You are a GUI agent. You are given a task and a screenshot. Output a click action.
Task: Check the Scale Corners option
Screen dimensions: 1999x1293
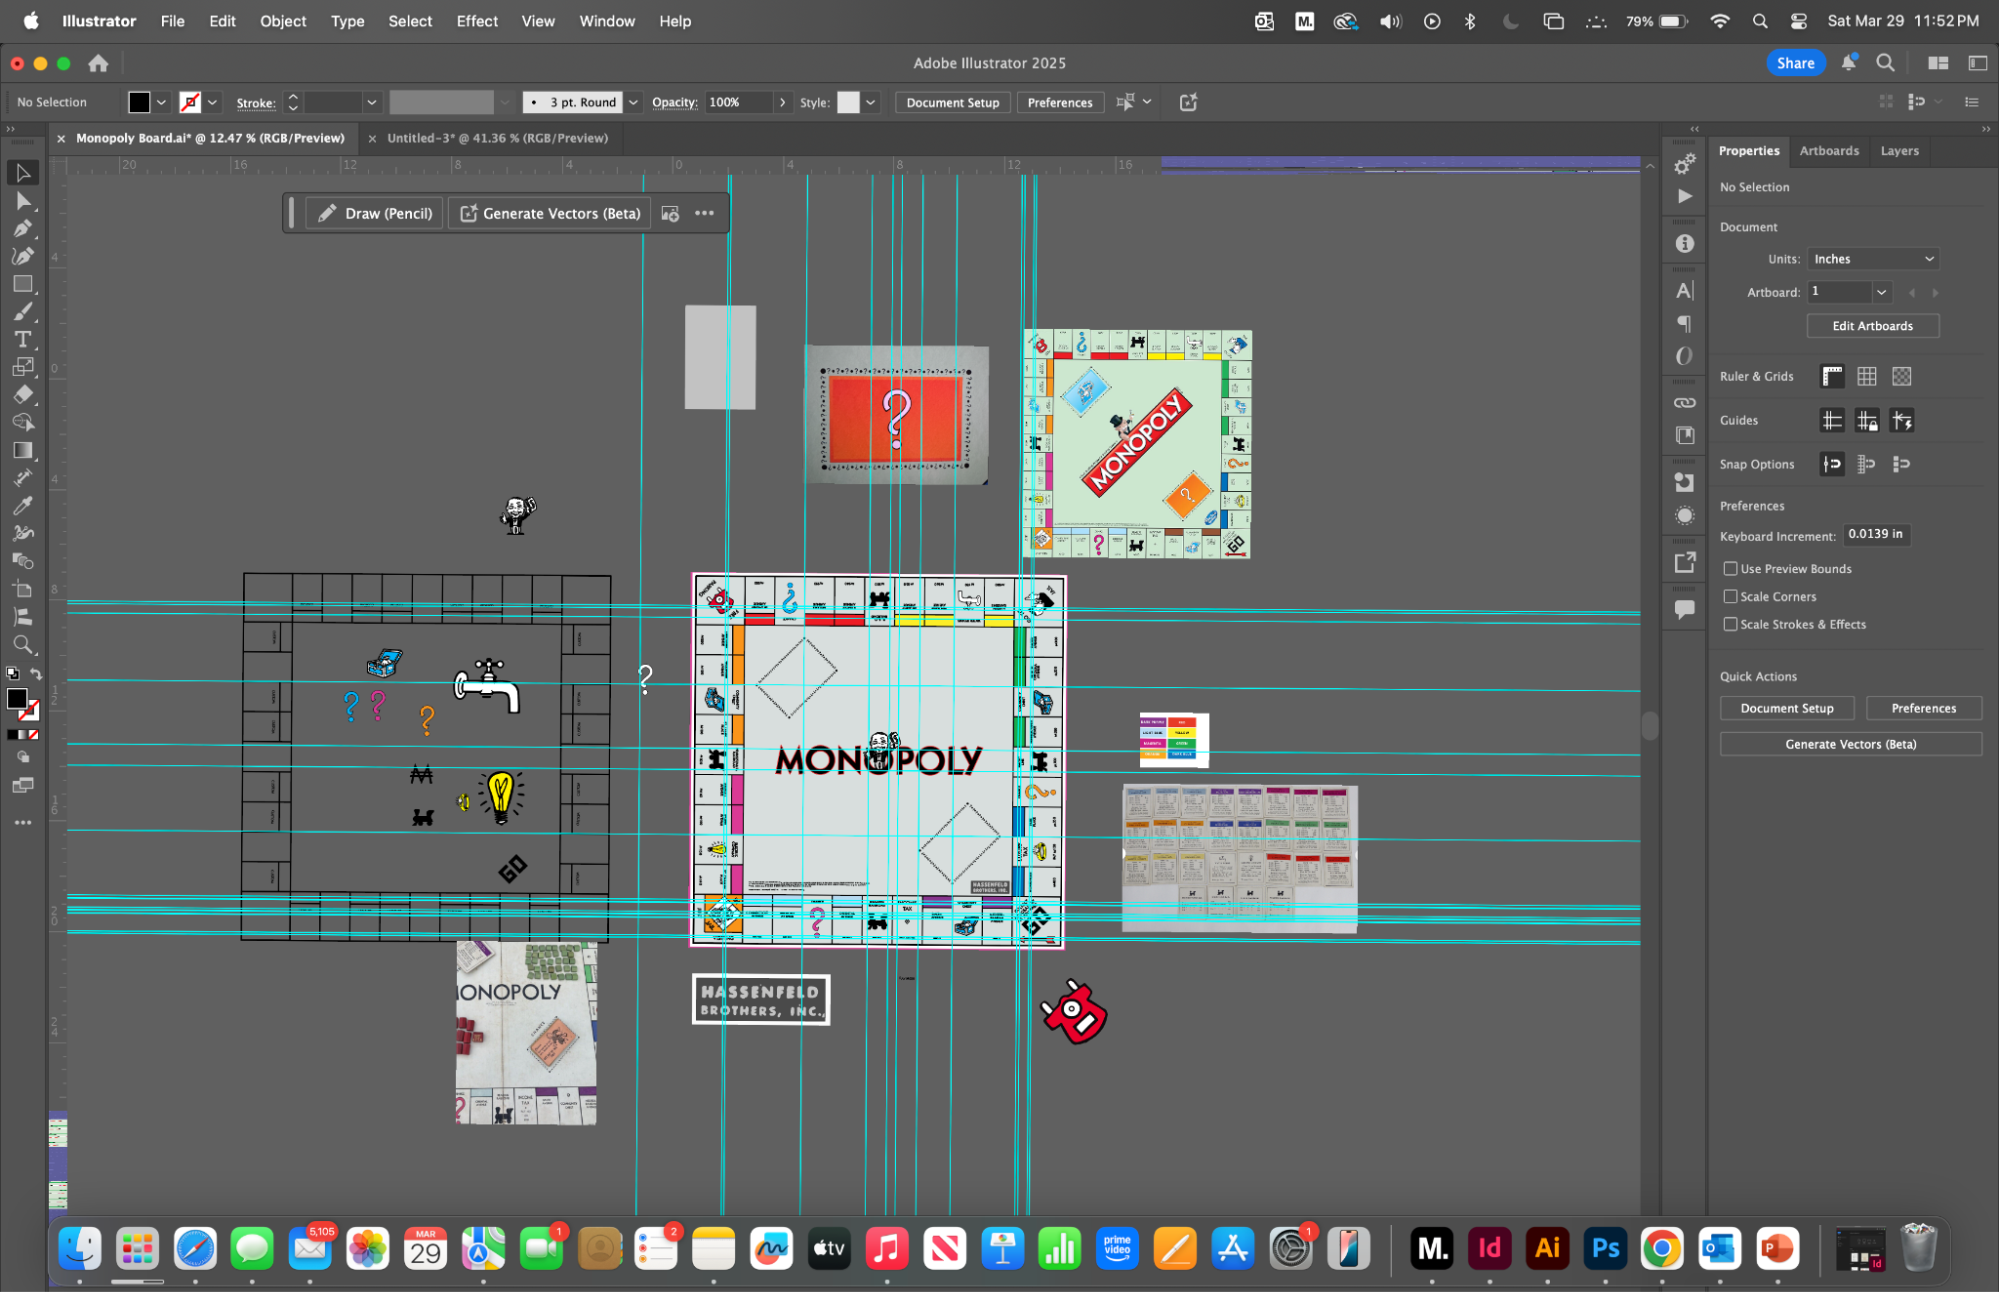click(1730, 596)
